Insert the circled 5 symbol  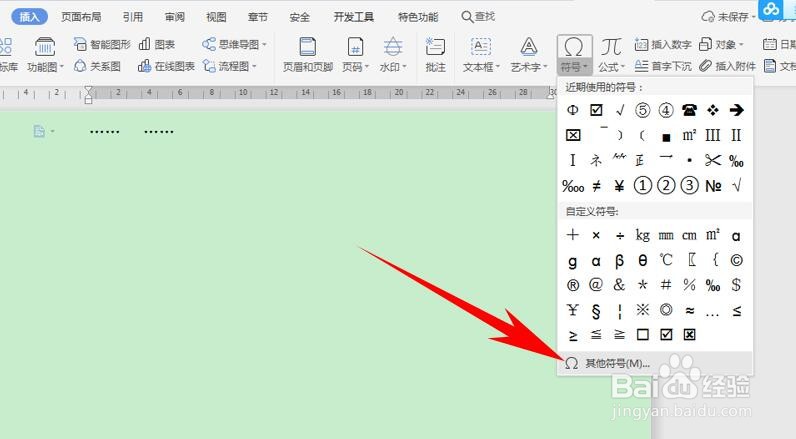643,110
